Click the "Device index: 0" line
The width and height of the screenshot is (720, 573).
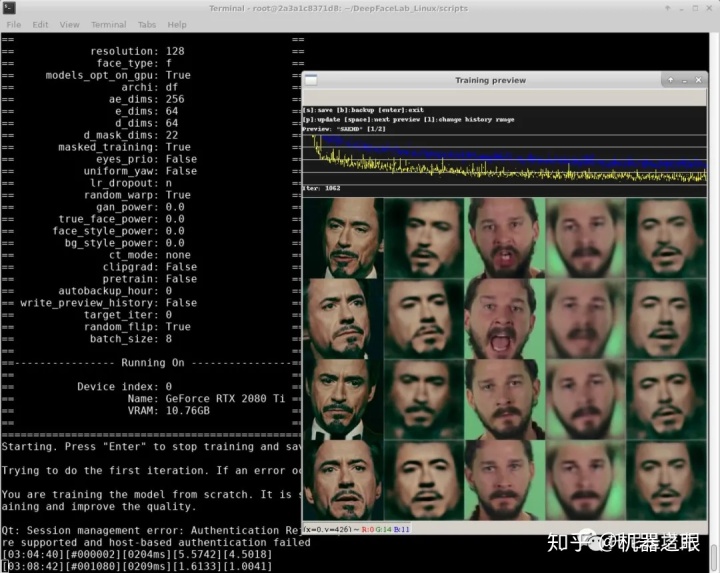point(124,386)
